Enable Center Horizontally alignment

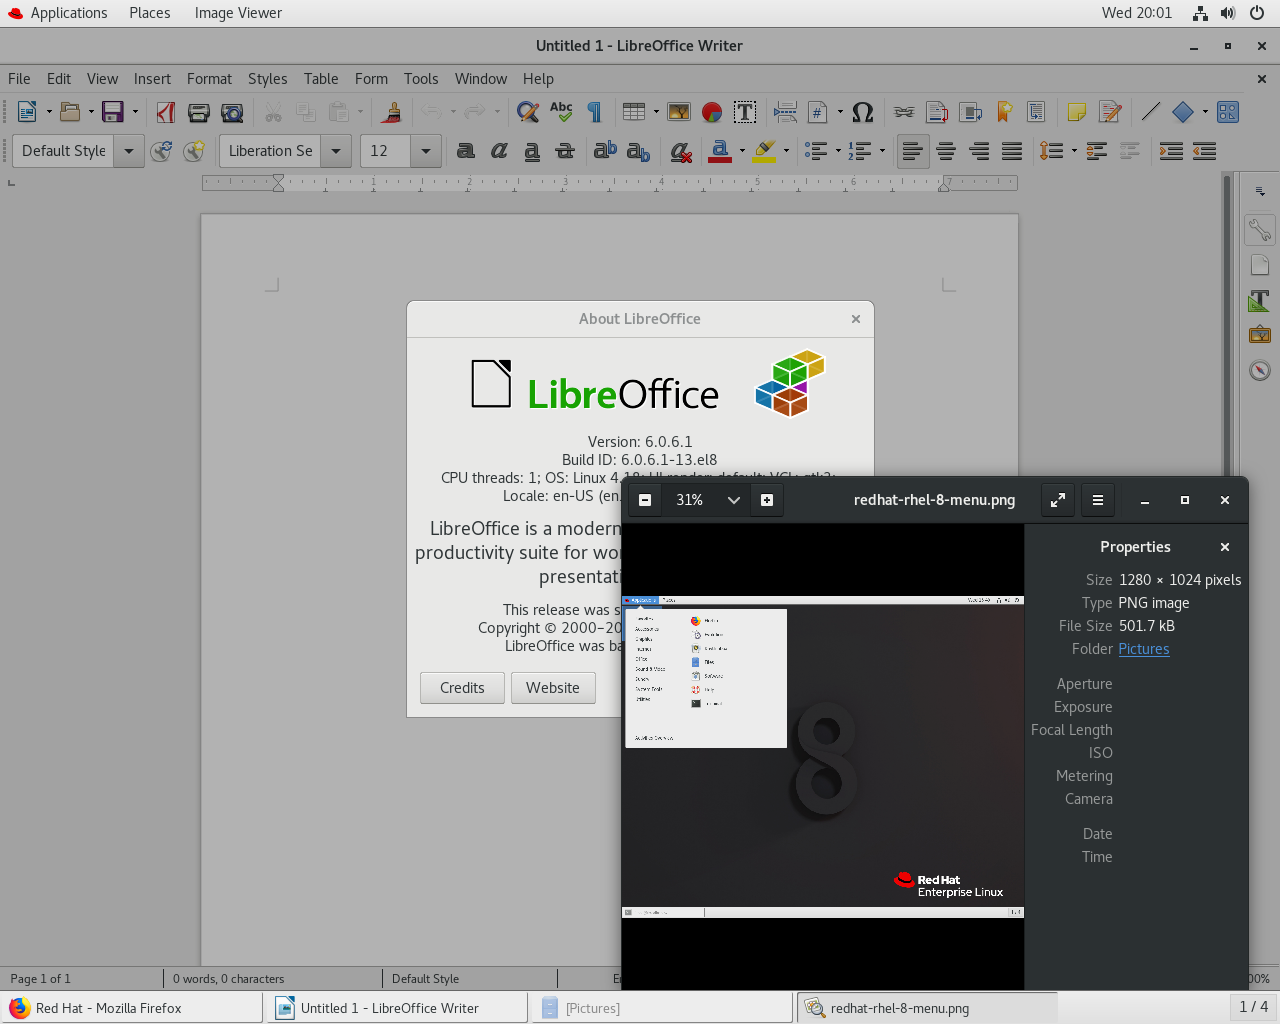(946, 151)
